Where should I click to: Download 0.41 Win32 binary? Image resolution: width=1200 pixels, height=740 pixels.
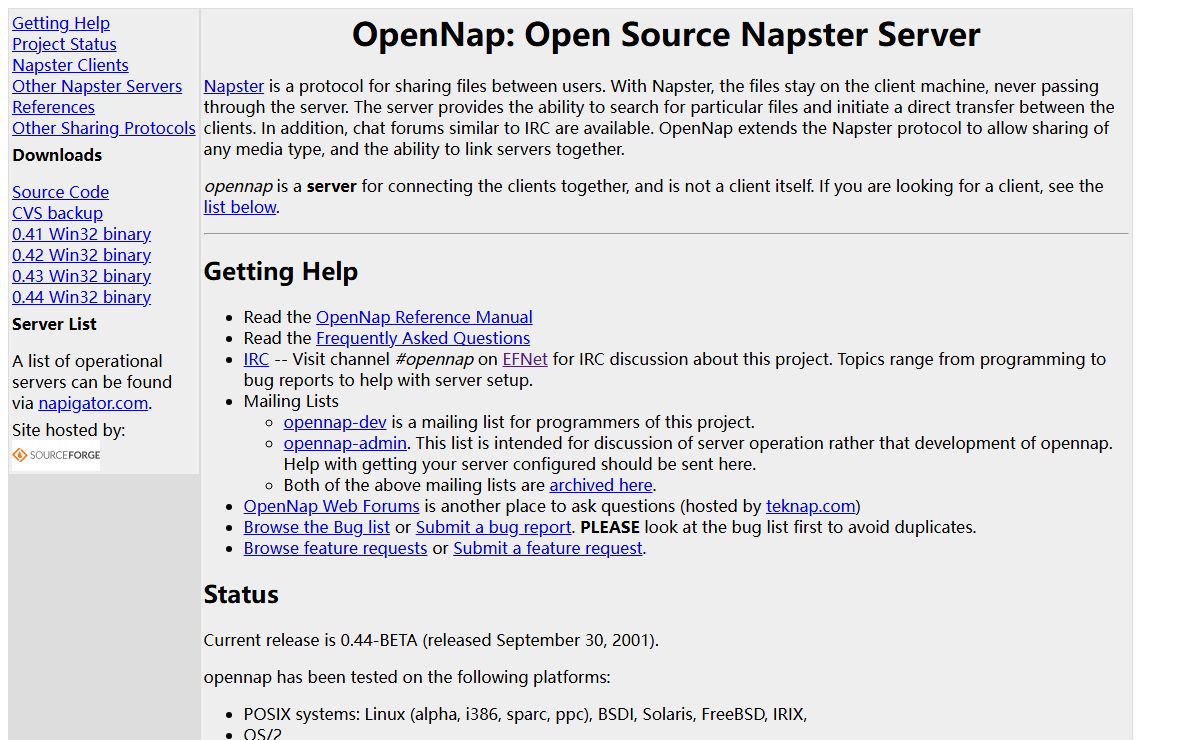[81, 234]
